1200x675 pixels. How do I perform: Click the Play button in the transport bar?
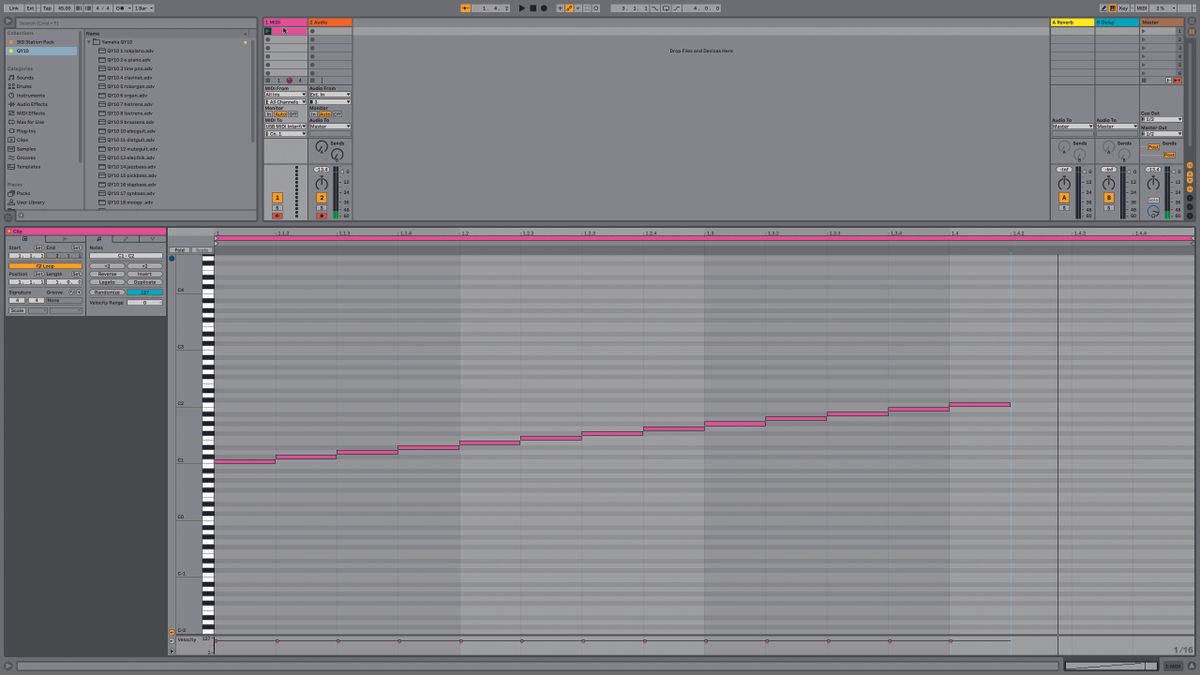pos(524,7)
